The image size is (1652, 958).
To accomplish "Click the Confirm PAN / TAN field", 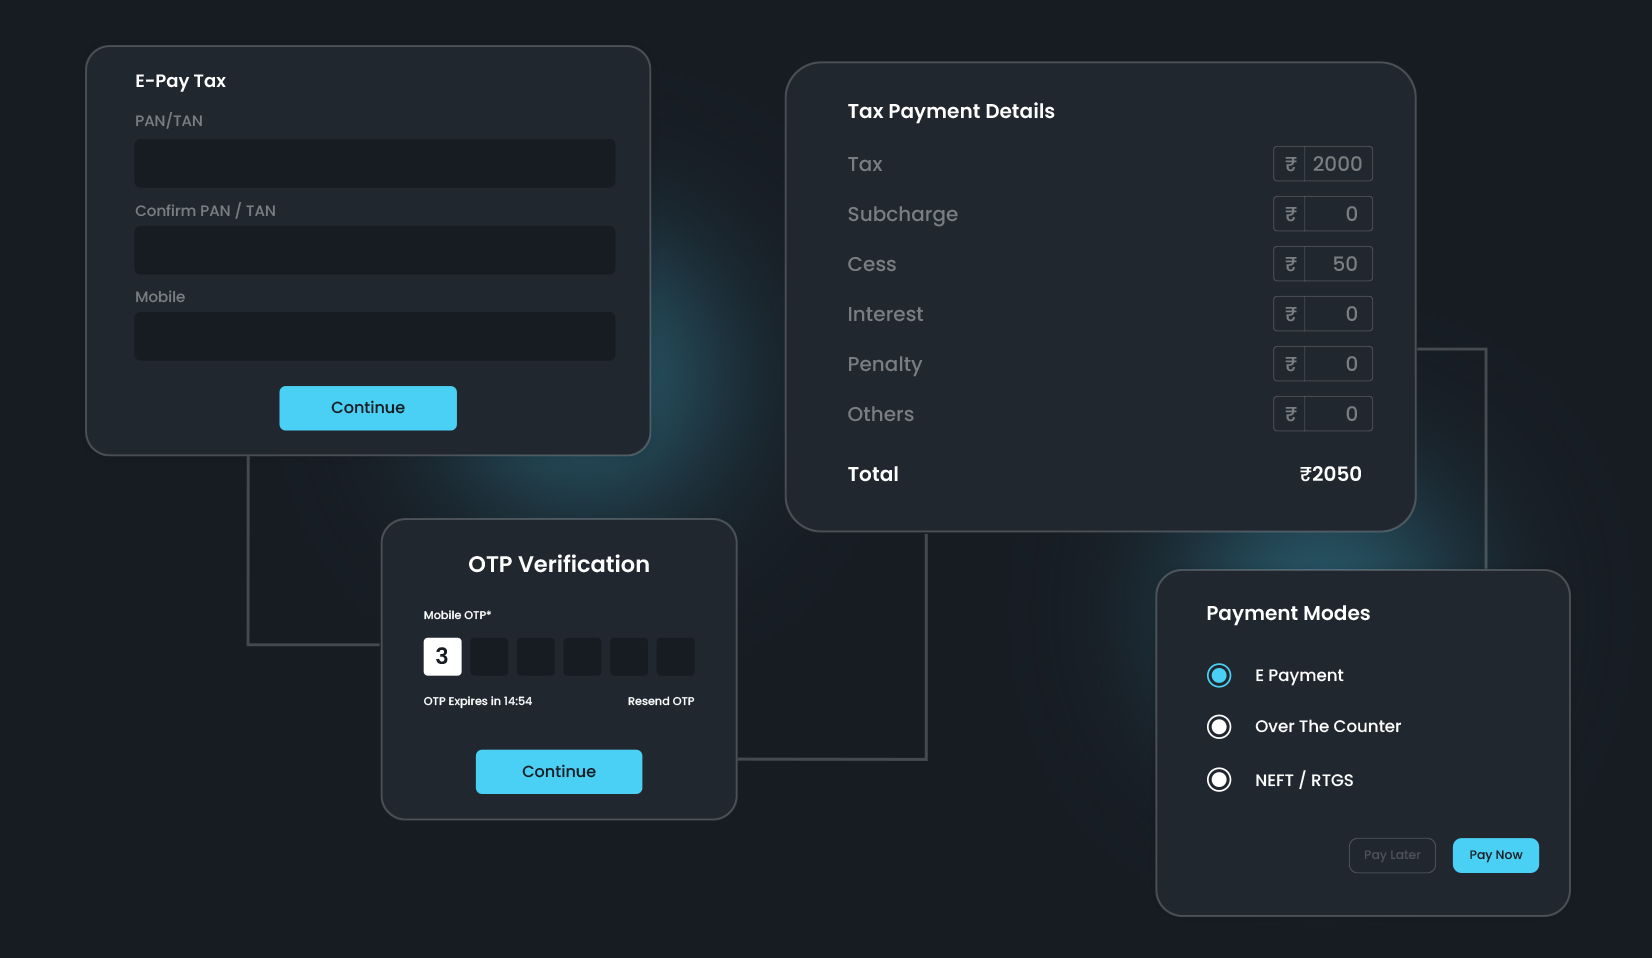I will click(x=375, y=250).
